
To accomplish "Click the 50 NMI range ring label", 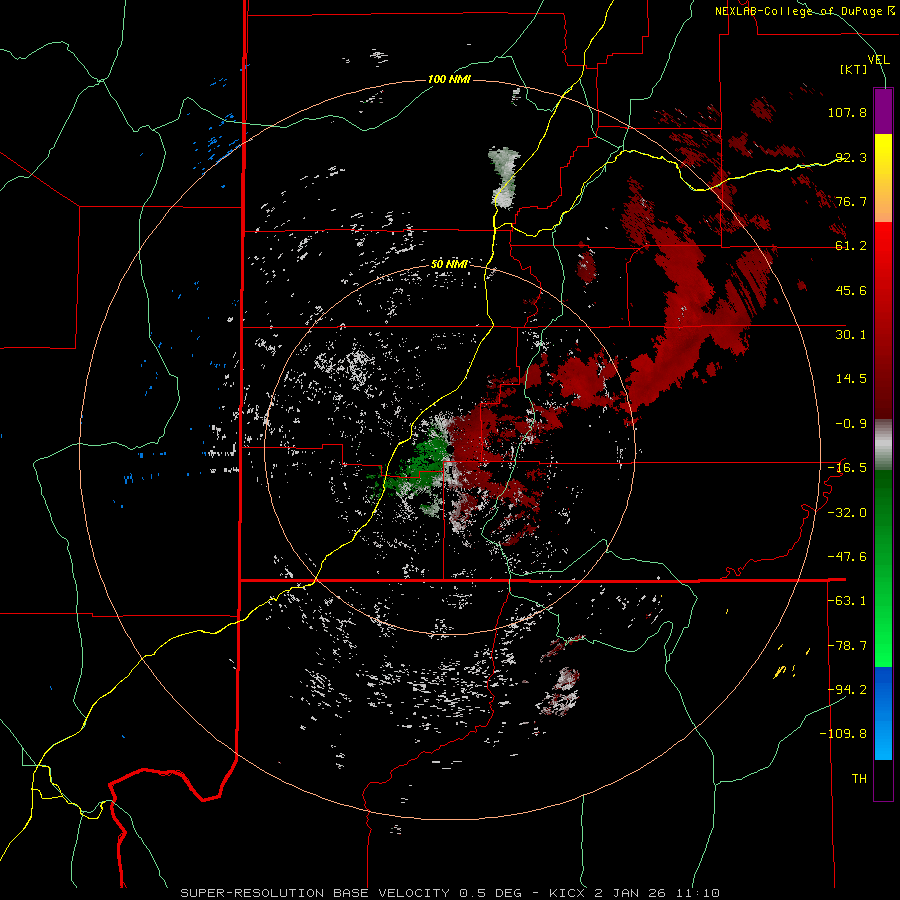I will tap(449, 265).
